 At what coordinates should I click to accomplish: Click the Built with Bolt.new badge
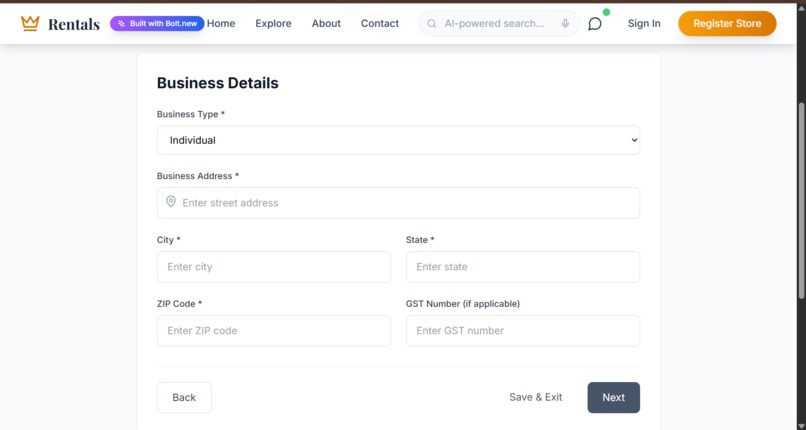coord(157,24)
